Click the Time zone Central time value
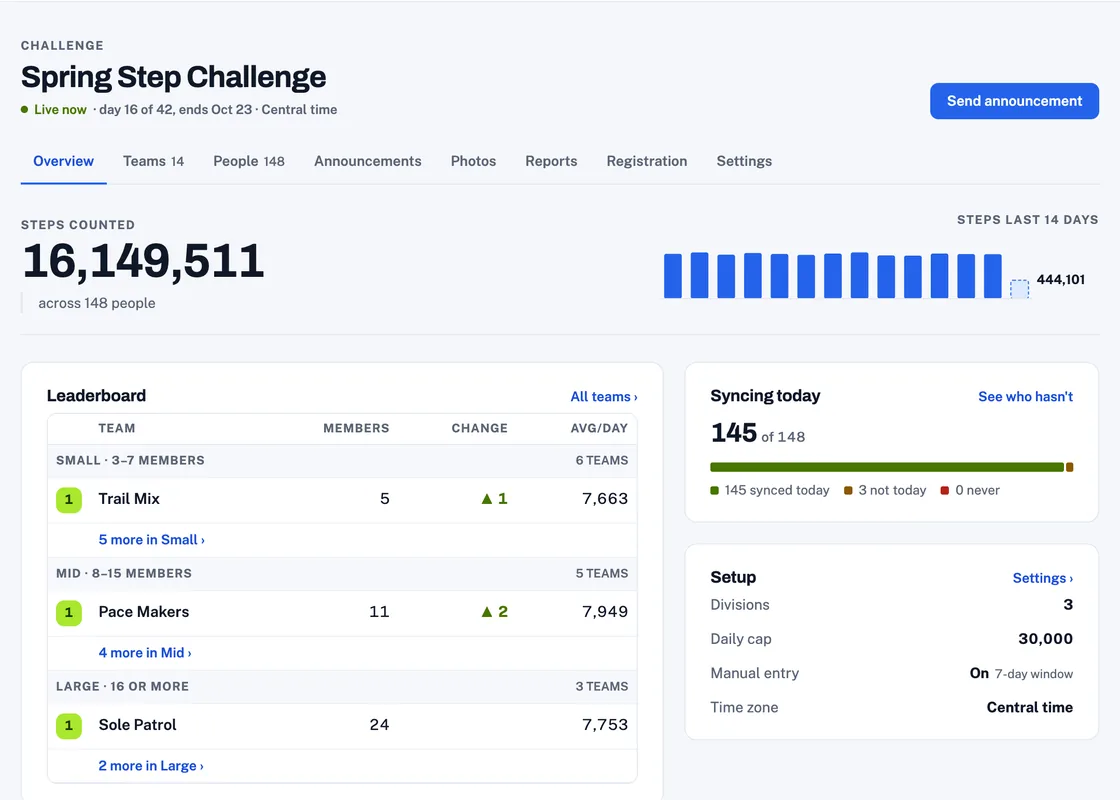 pyautogui.click(x=1029, y=707)
